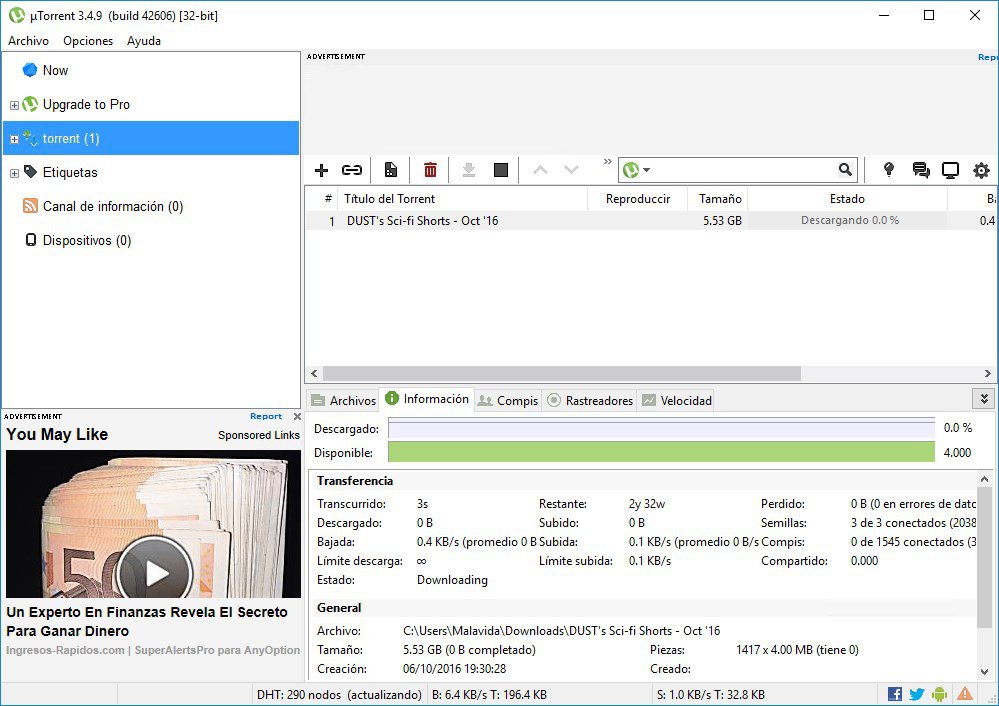Click the Report link above sidebar ad
The width and height of the screenshot is (999, 706).
tap(266, 416)
